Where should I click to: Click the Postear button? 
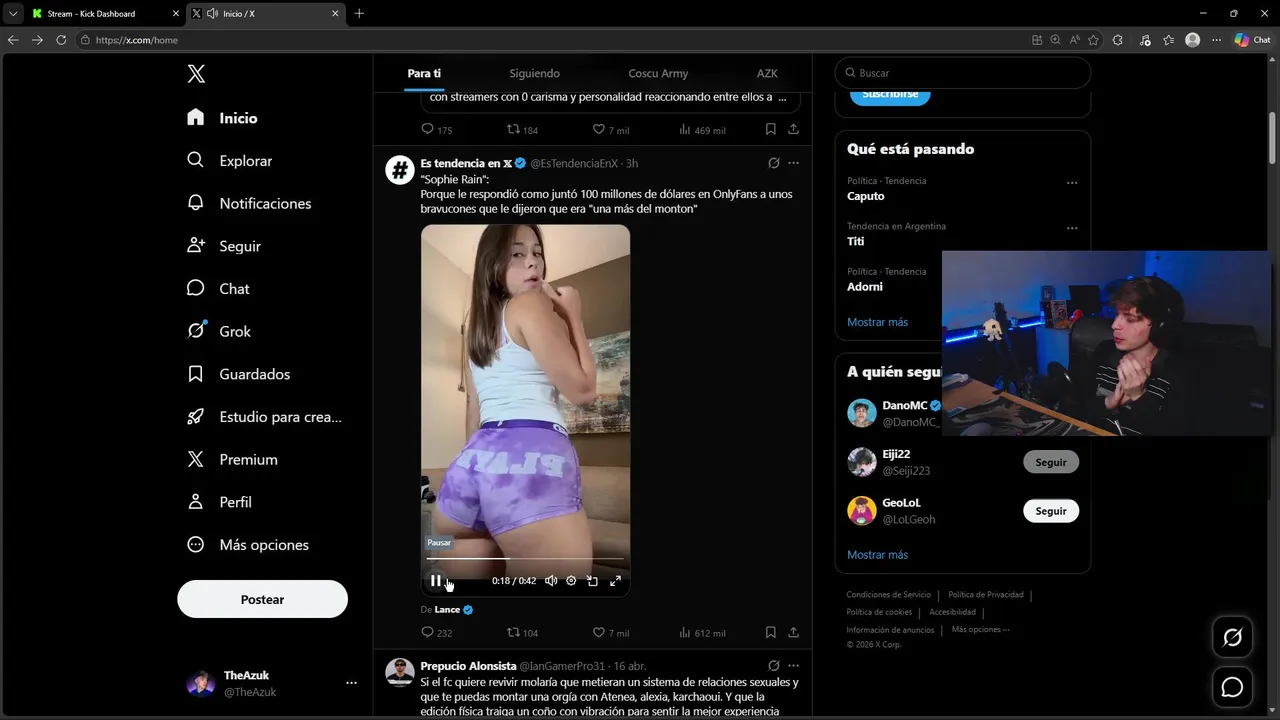tap(262, 599)
